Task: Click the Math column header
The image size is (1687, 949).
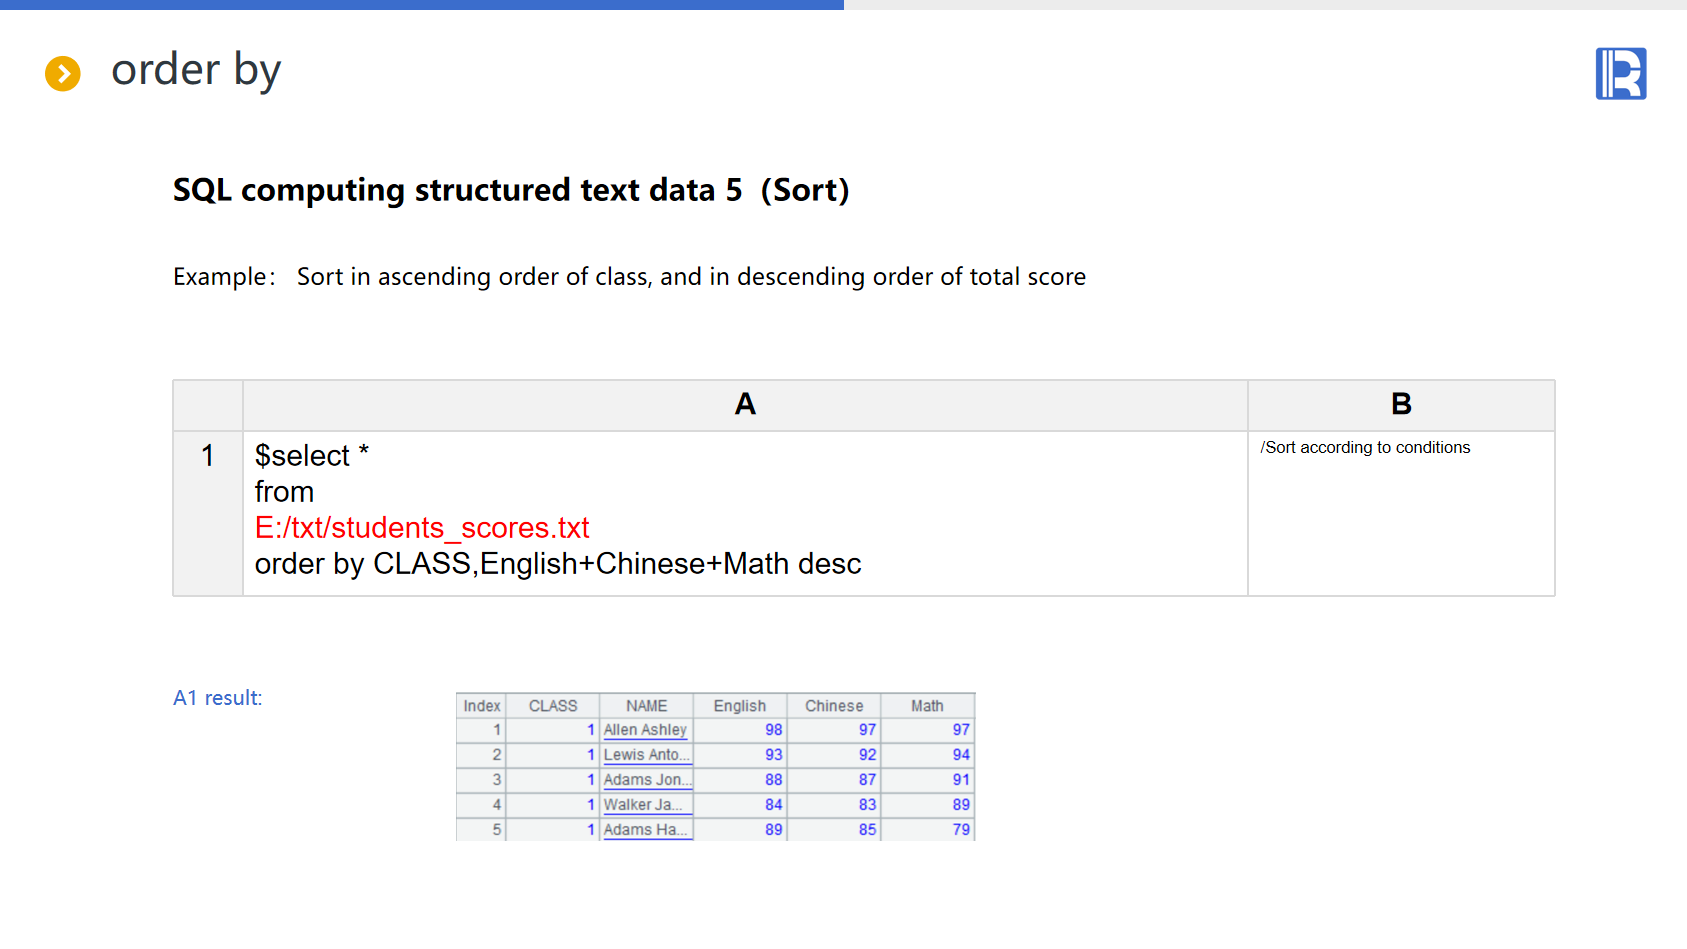Action: click(927, 706)
